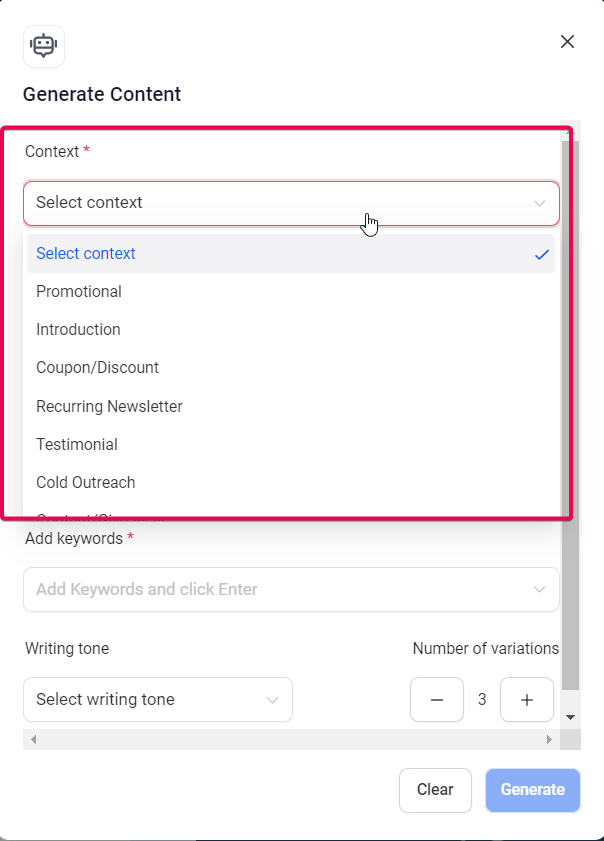Image resolution: width=604 pixels, height=841 pixels.
Task: Decrease number of variations with minus
Action: coord(437,700)
